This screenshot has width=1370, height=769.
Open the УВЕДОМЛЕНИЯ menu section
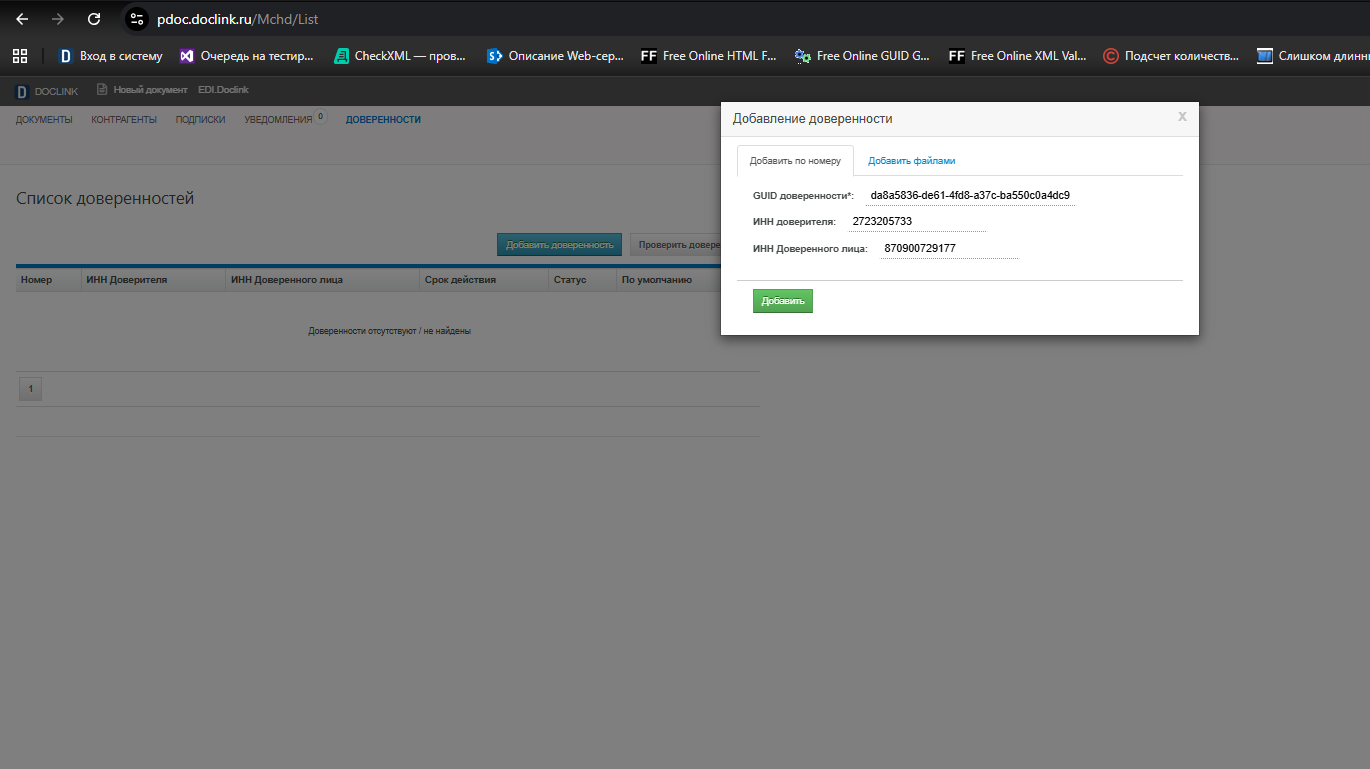[x=279, y=120]
